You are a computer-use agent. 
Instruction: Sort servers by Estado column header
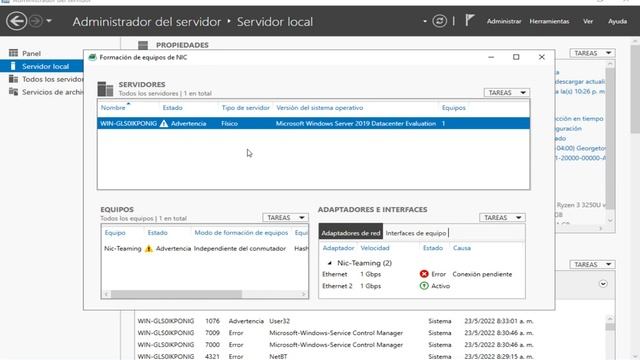(172, 108)
